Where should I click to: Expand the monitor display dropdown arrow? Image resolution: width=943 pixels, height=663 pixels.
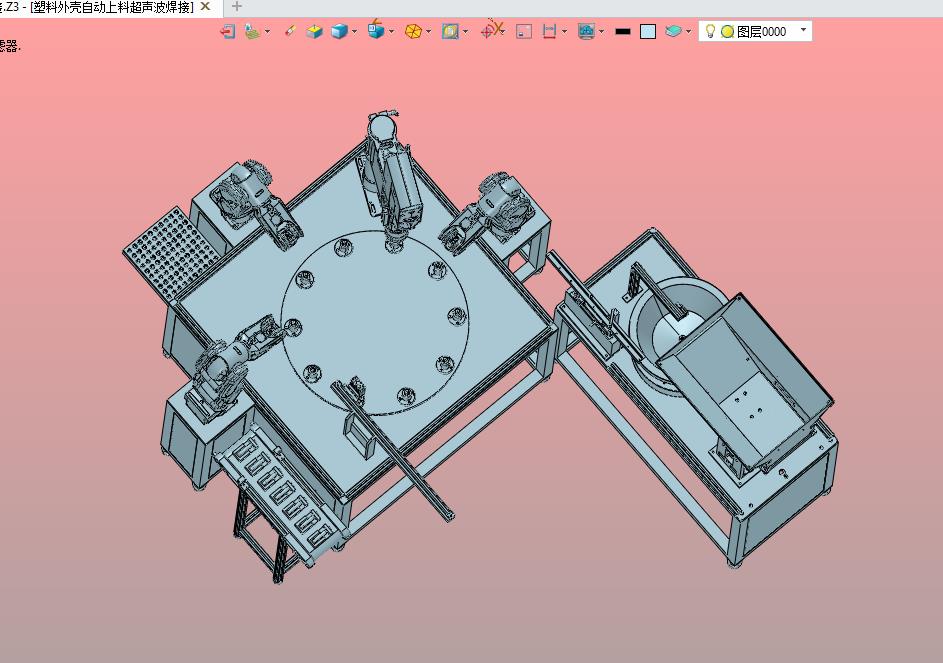pyautogui.click(x=601, y=32)
